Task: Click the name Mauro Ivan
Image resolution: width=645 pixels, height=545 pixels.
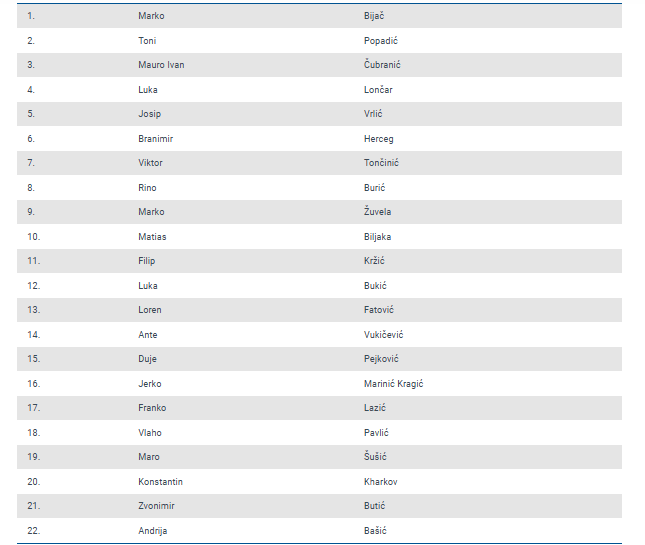Action: (161, 65)
